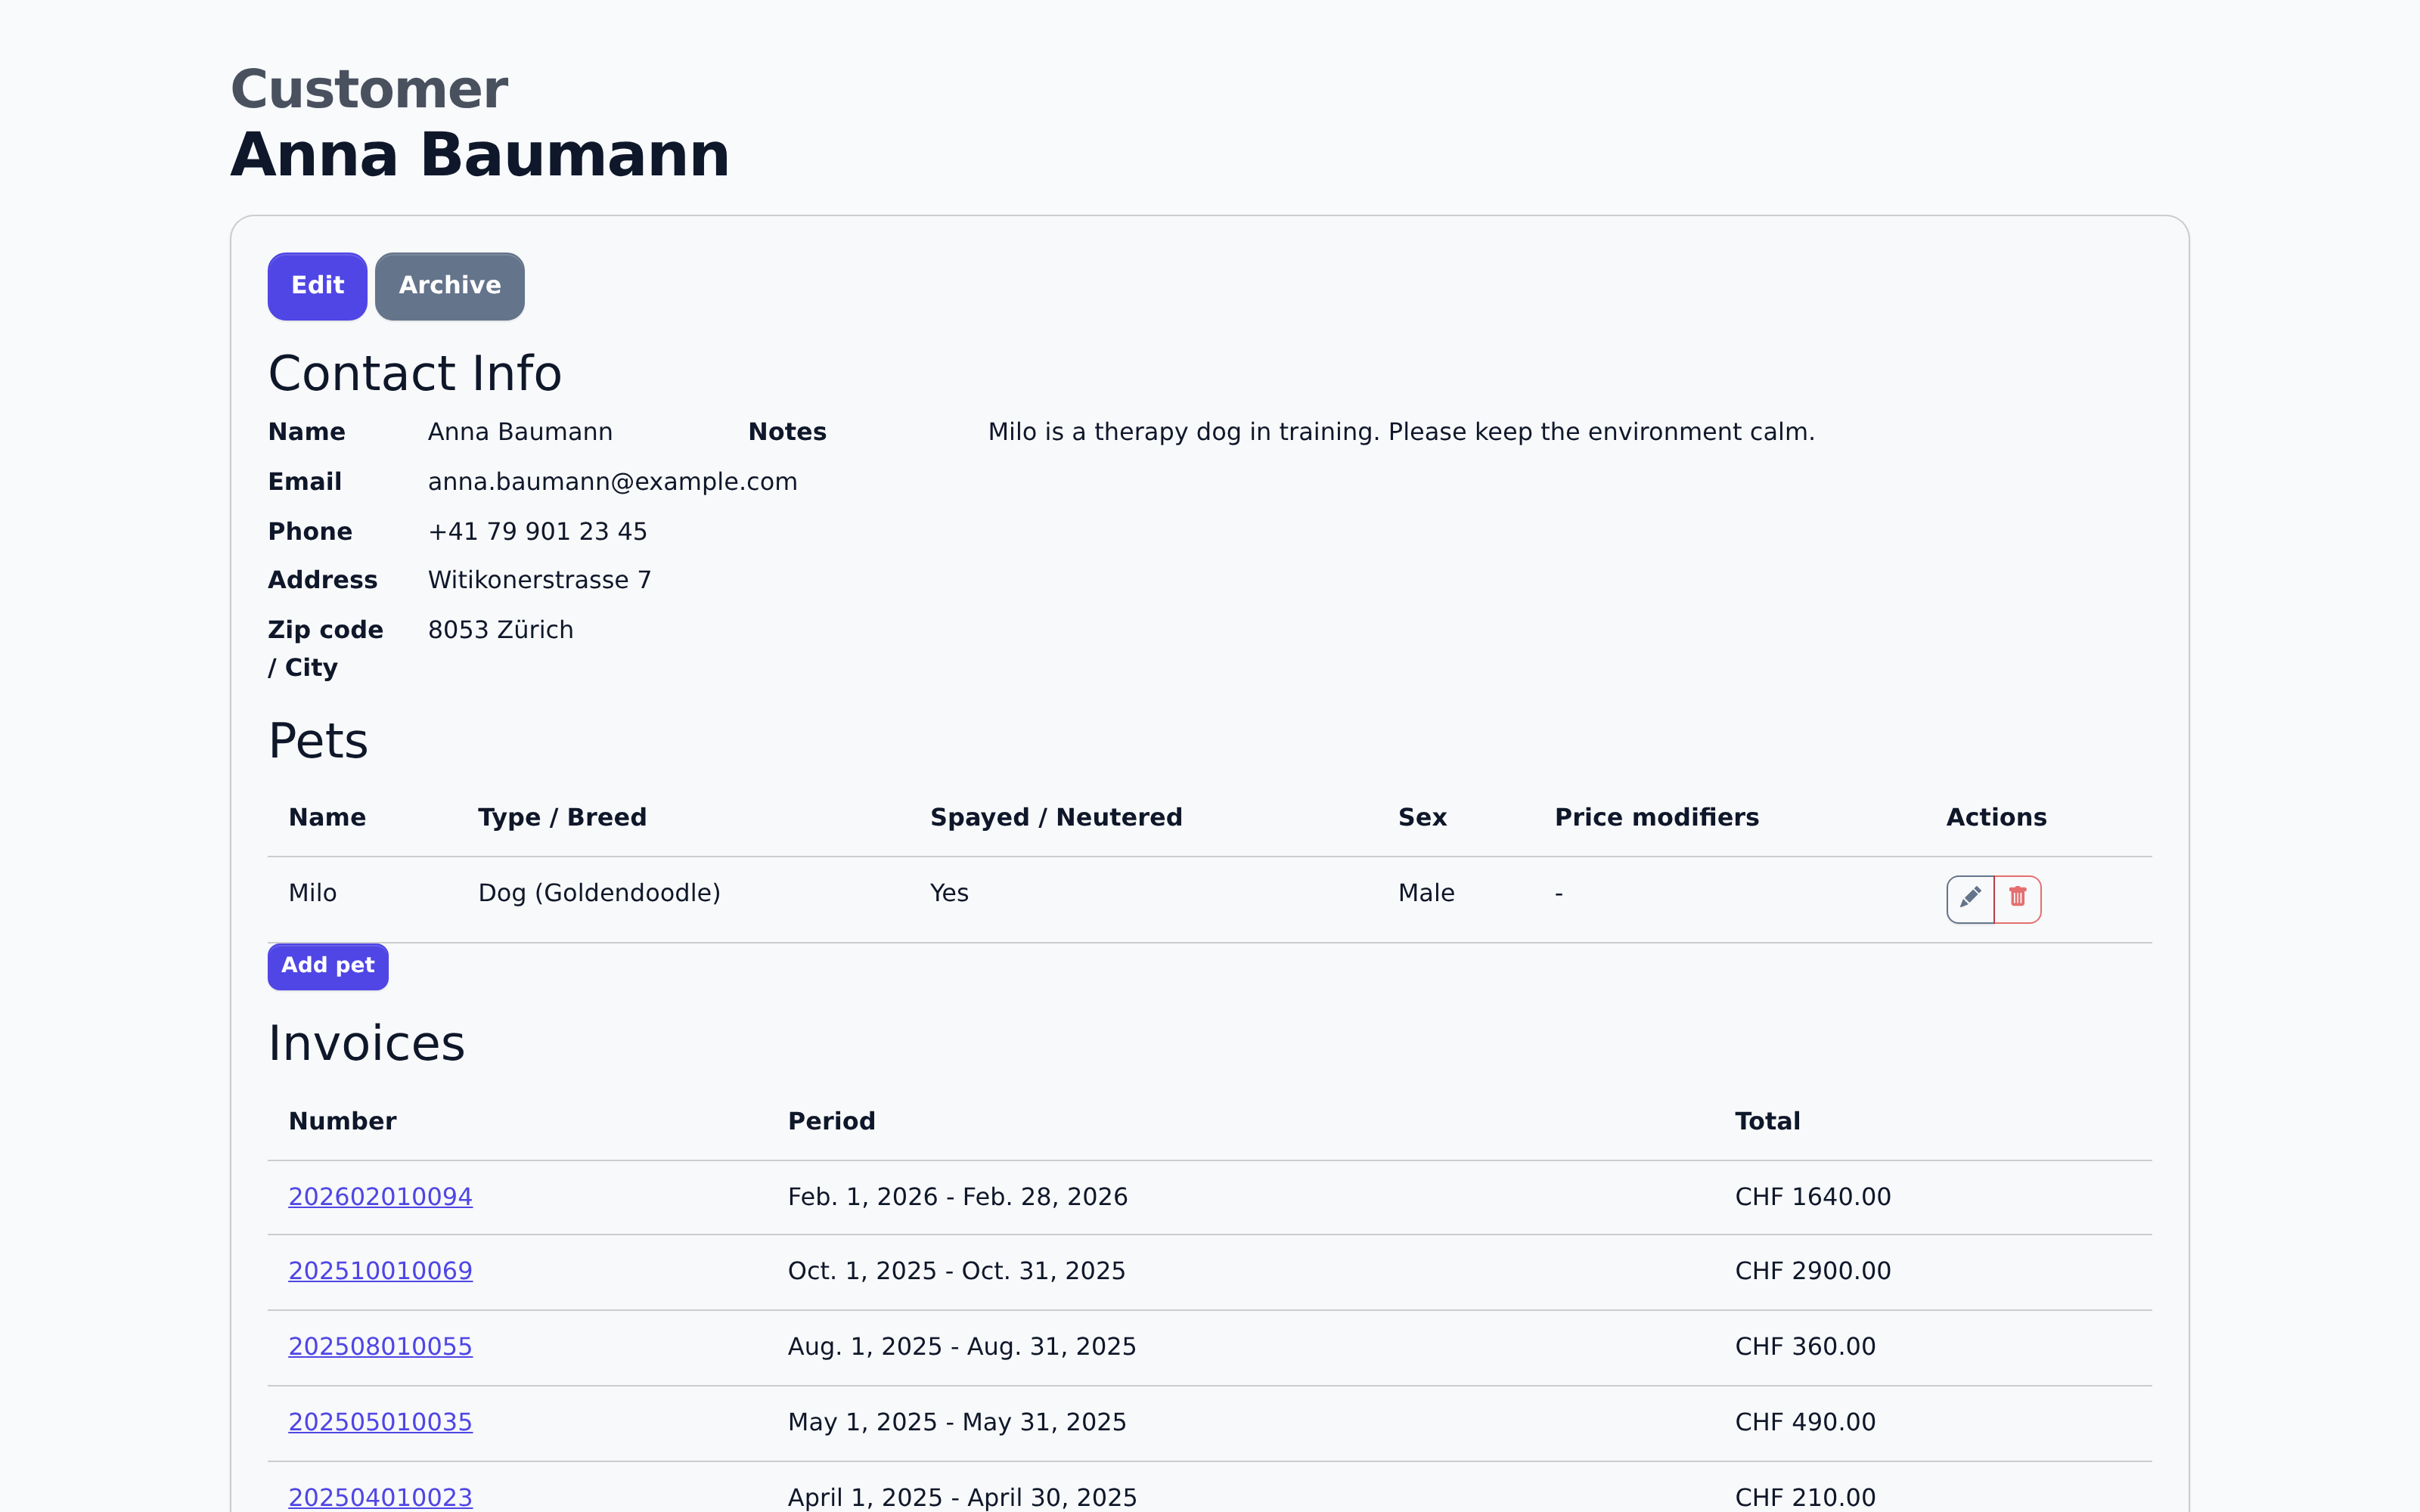Open invoice 202505010035
2420x1512 pixels.
pyautogui.click(x=380, y=1421)
